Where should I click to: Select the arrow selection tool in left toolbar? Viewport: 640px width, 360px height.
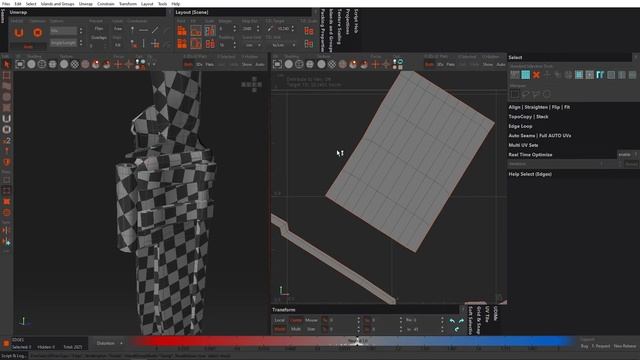(7, 64)
